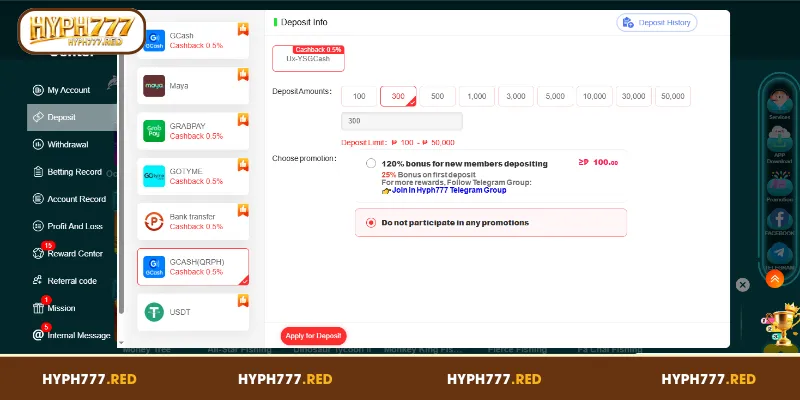Select the GOTYME payment method text
Viewport: 800px width, 400px height.
click(186, 171)
